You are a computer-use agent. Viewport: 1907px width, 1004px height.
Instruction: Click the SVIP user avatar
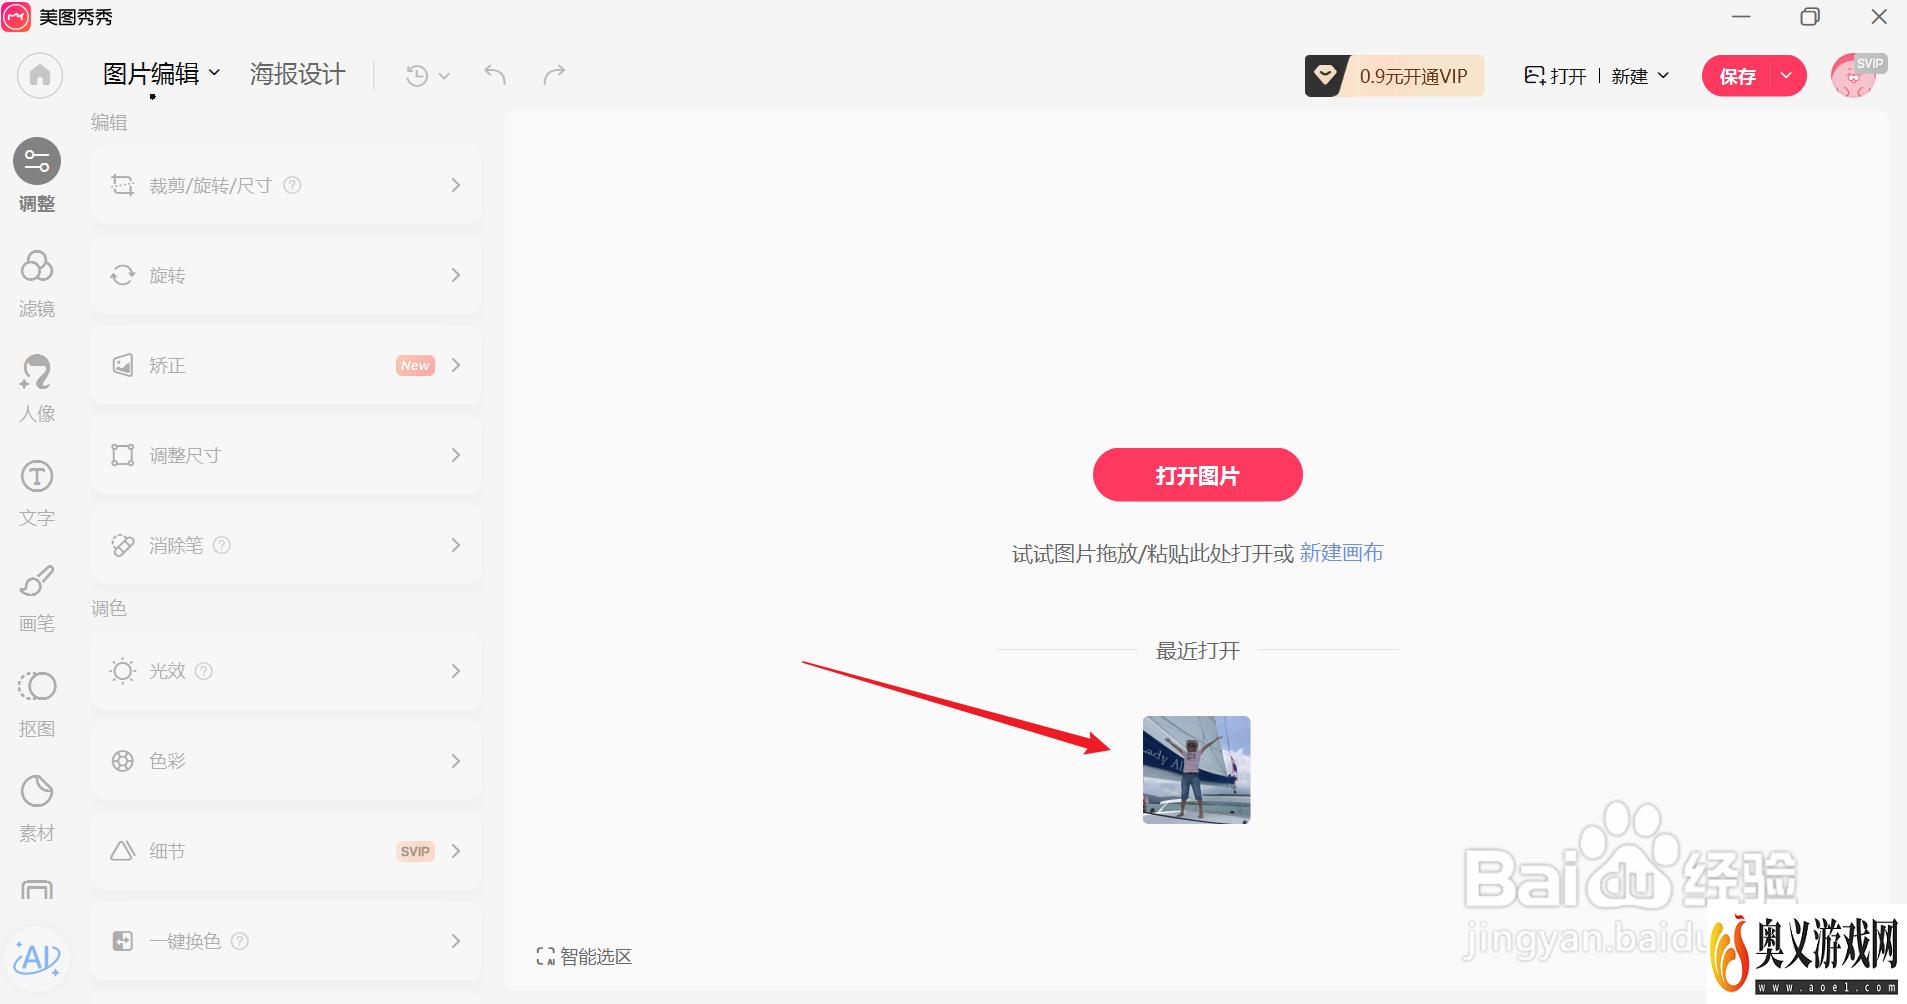click(1856, 75)
